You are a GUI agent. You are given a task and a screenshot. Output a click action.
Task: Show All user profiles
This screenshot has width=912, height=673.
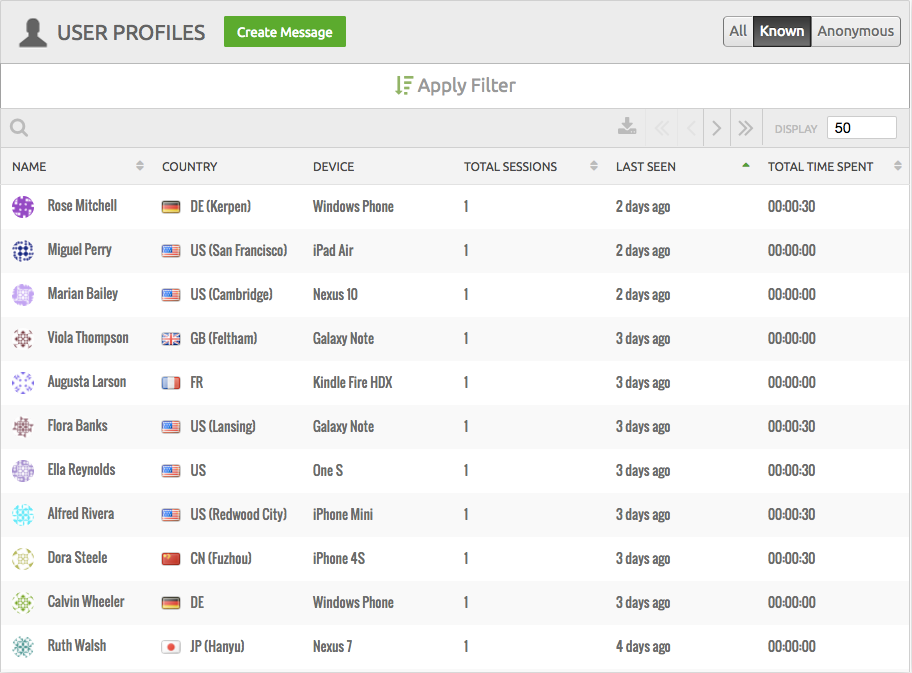click(x=738, y=31)
